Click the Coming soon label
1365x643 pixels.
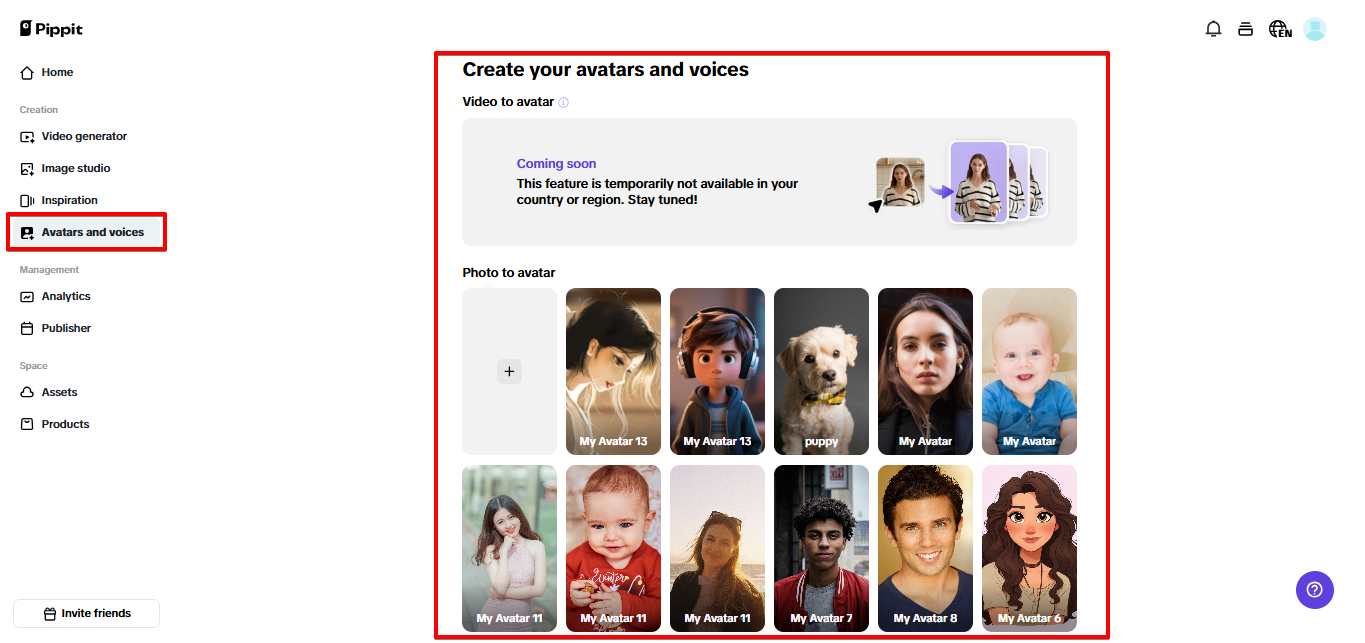pyautogui.click(x=556, y=164)
